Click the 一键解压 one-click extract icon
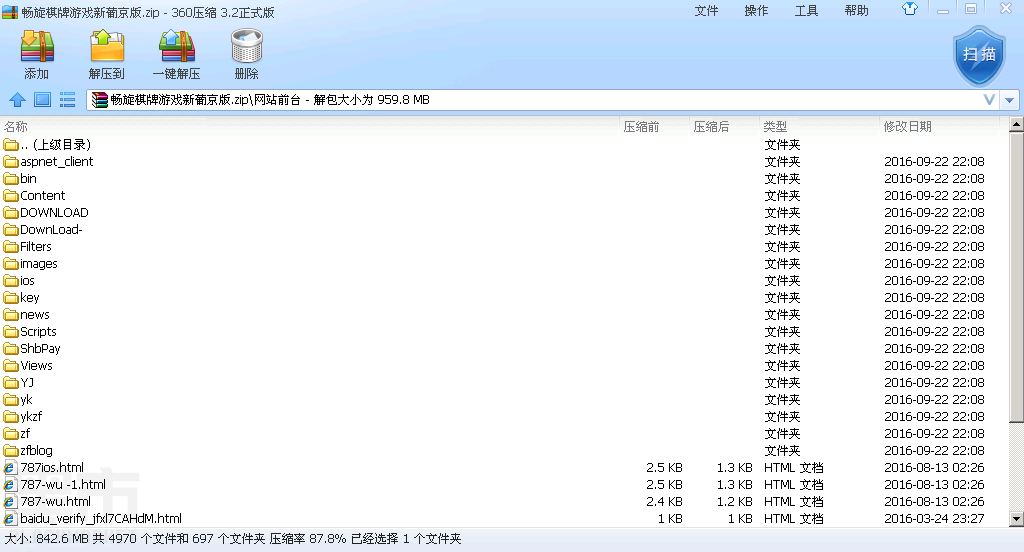The image size is (1024, 552). tap(177, 46)
